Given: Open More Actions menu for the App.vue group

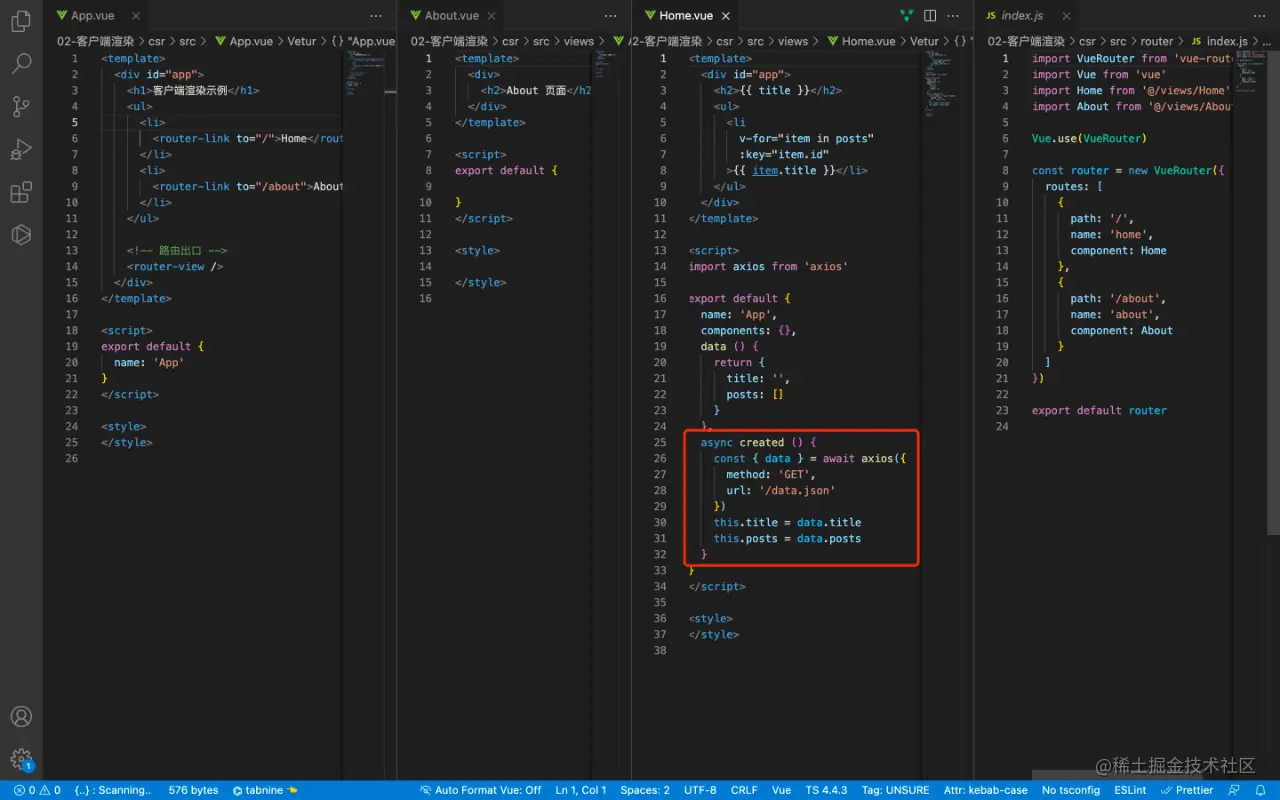Looking at the screenshot, I should pos(376,16).
